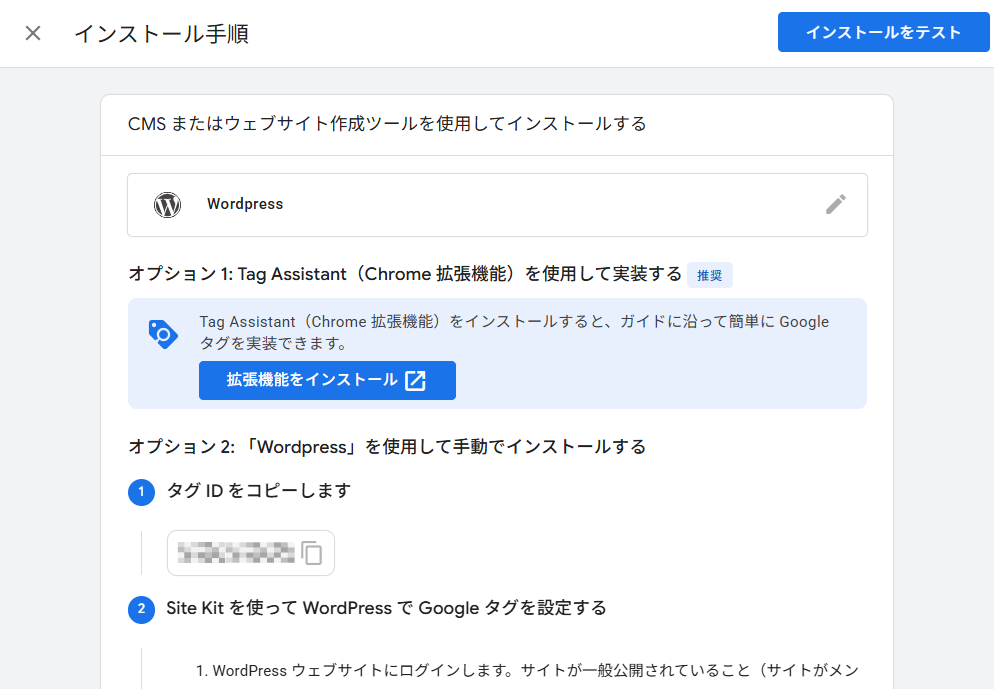Click the external link icon in install button
The width and height of the screenshot is (994, 689).
click(415, 380)
